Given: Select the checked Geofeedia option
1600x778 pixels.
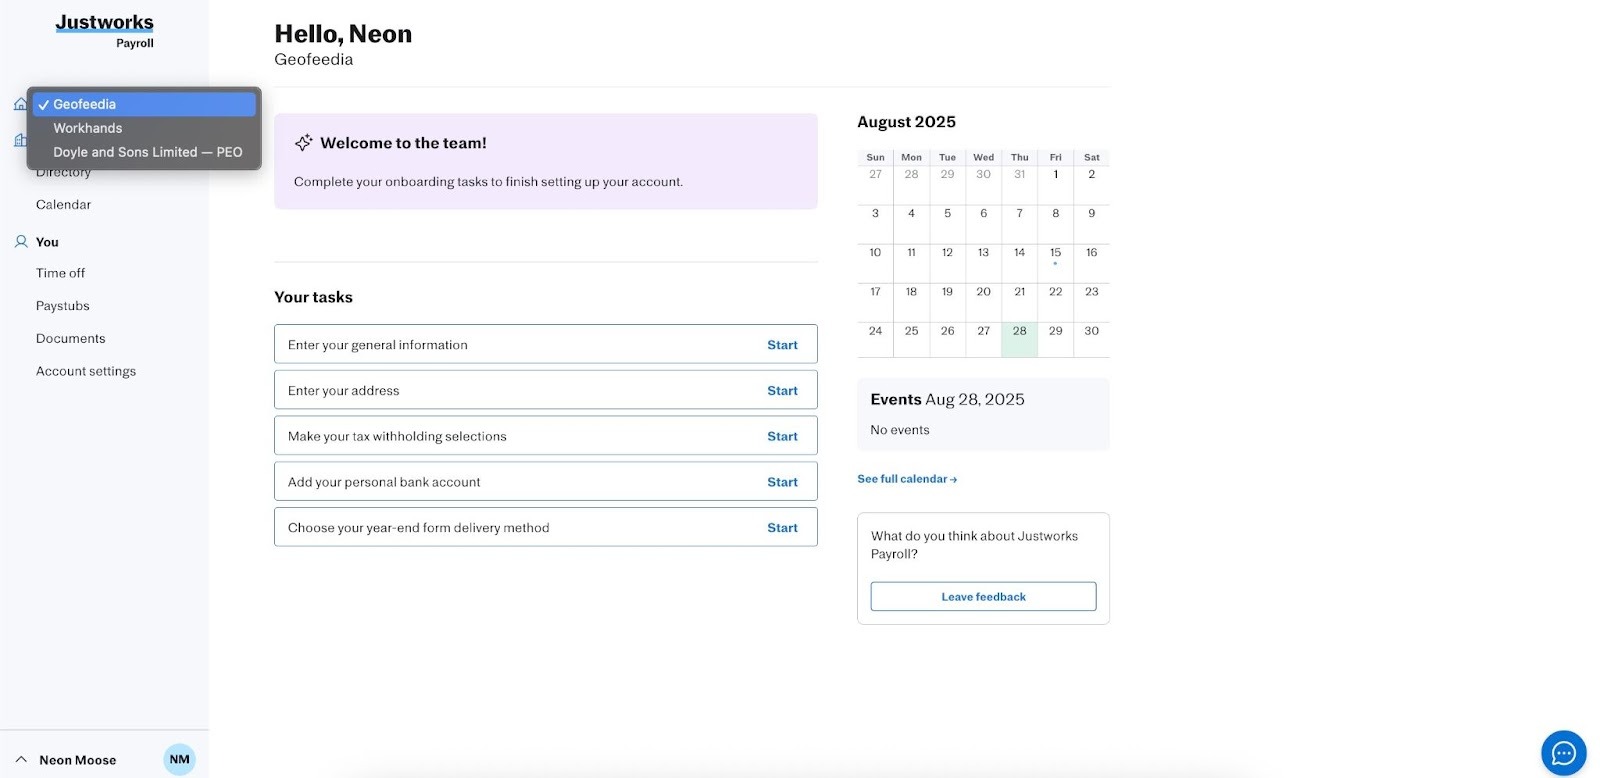Looking at the screenshot, I should point(85,104).
